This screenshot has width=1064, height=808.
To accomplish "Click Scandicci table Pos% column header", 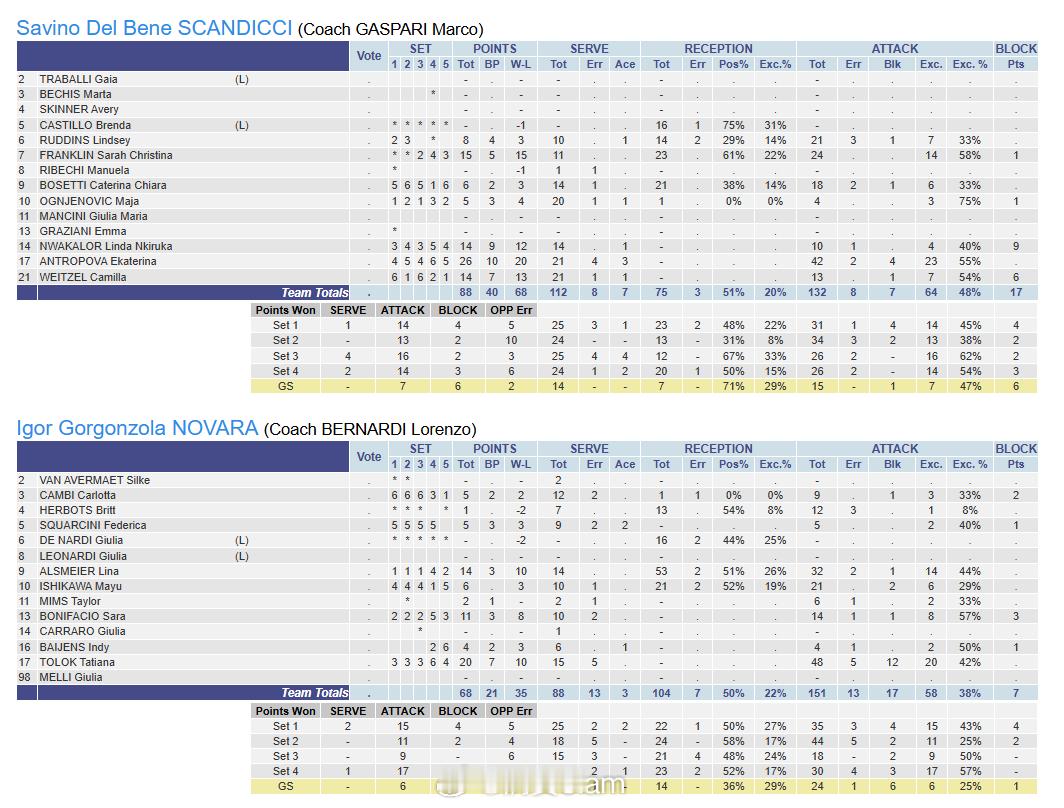I will (x=734, y=64).
